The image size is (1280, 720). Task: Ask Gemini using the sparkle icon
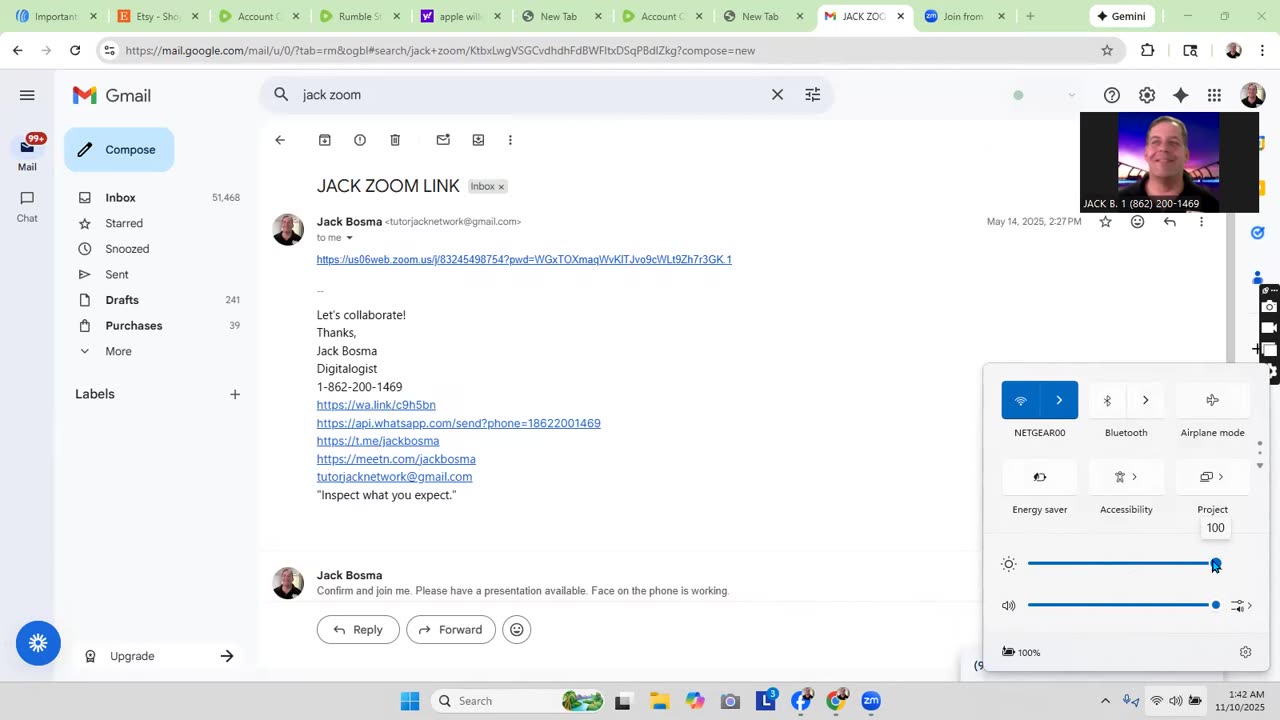pyautogui.click(x=1181, y=95)
